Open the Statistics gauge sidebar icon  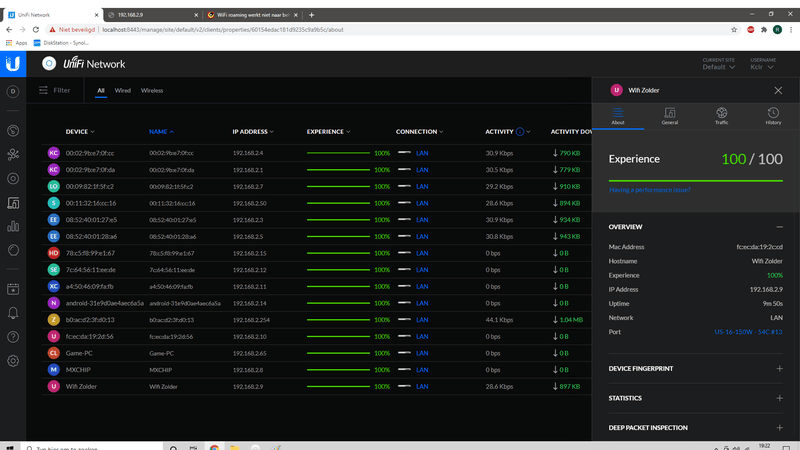point(13,131)
